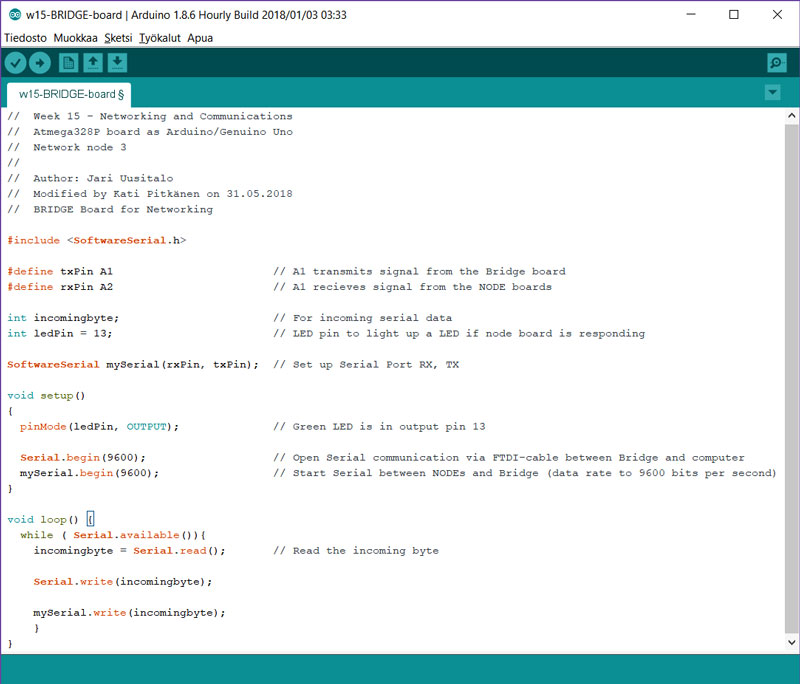The height and width of the screenshot is (684, 800).
Task: Click the 'Serial.write(incomingbyte);' statement
Action: pyautogui.click(x=123, y=582)
